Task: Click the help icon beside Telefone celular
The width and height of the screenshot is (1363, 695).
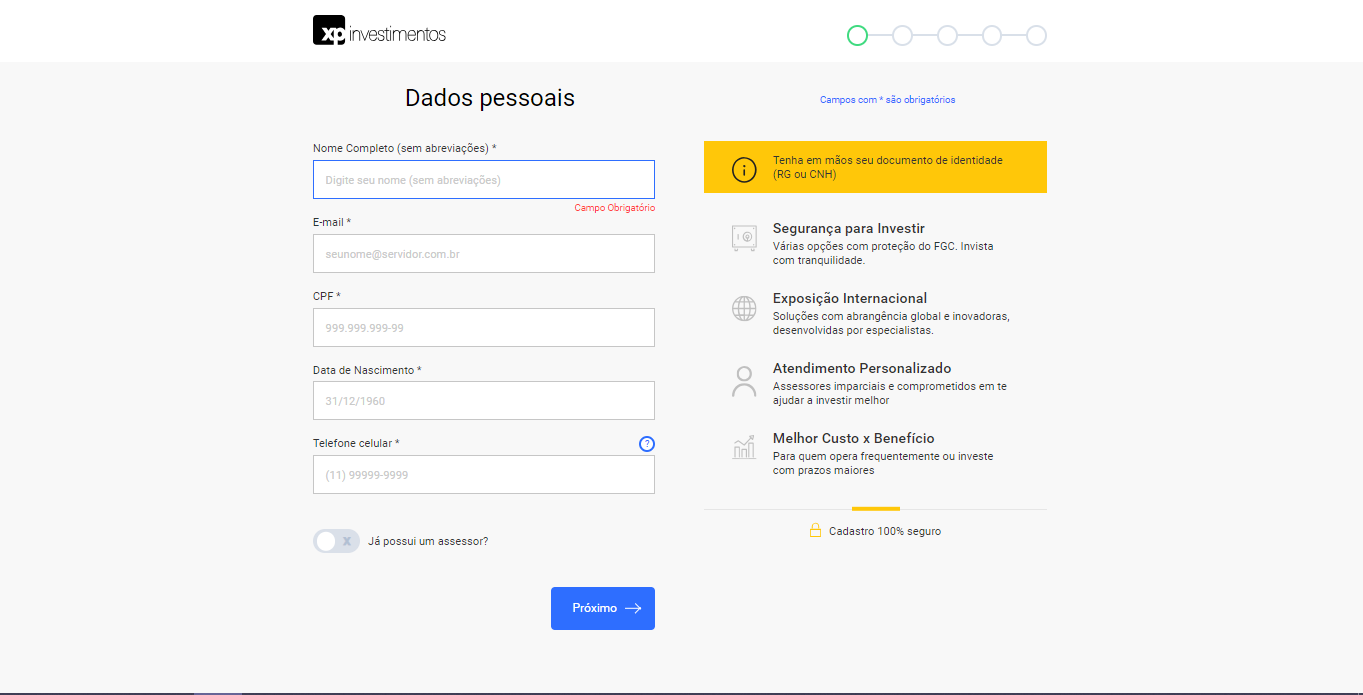Action: [x=646, y=444]
